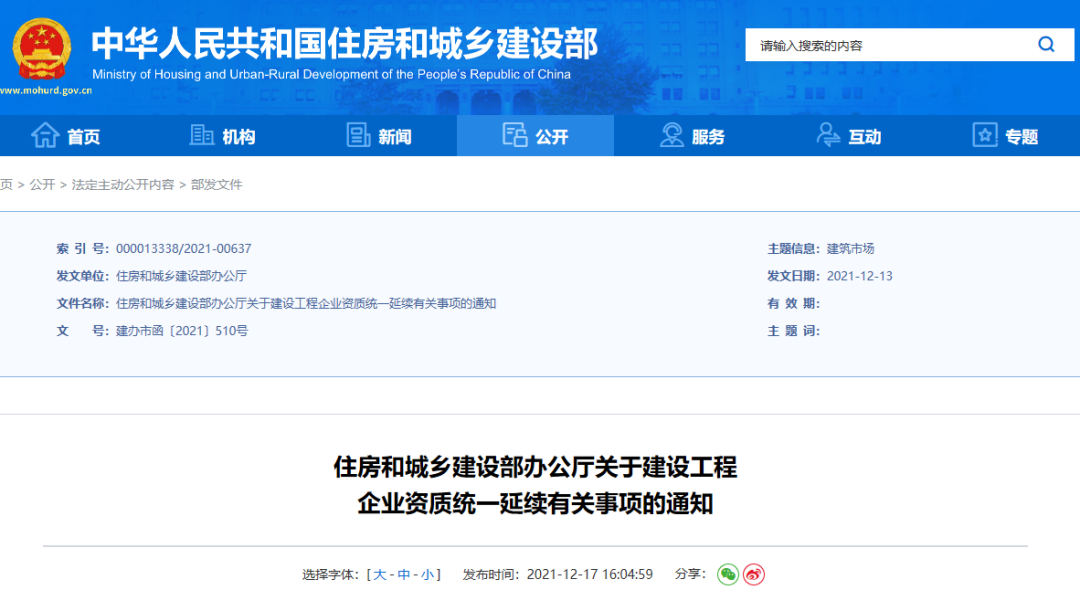Share the article via the Weibo icon
Screen dimensions: 1080x590
755,575
